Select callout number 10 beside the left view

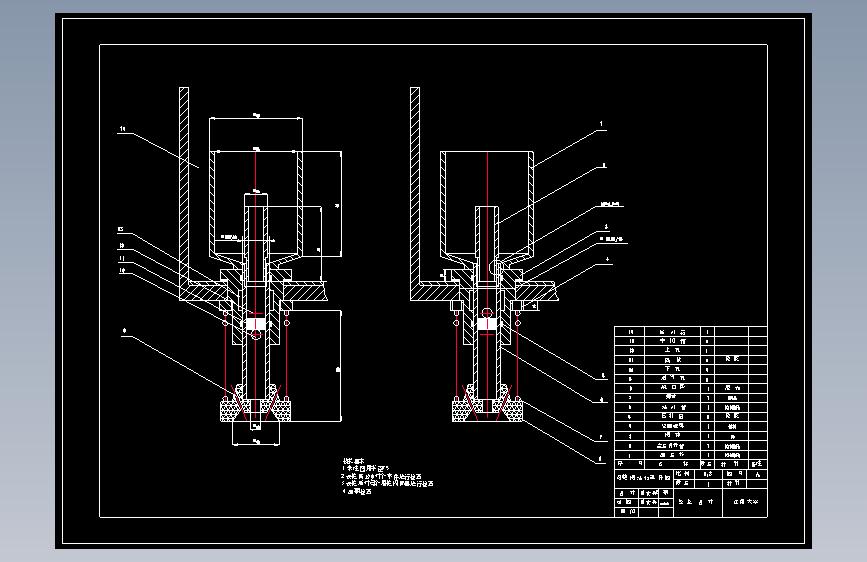point(122,270)
